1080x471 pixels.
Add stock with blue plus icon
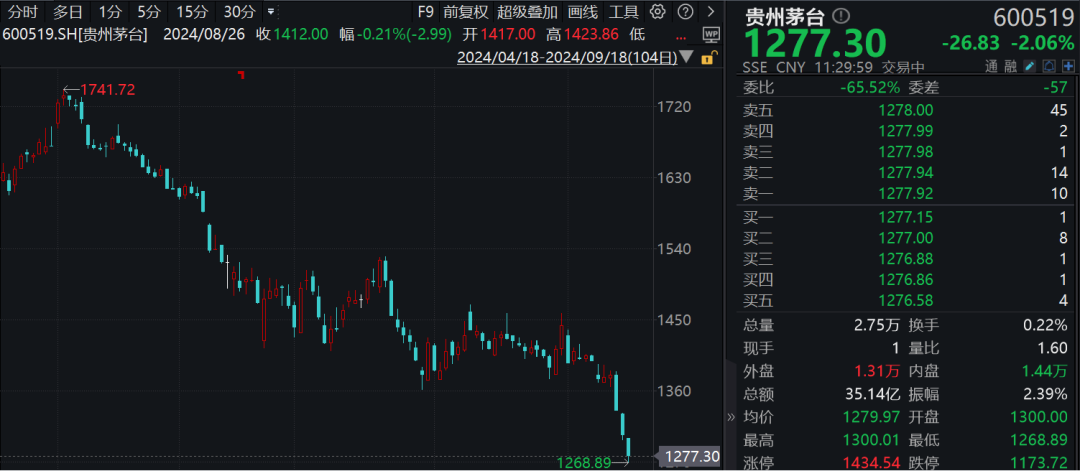(1068, 67)
